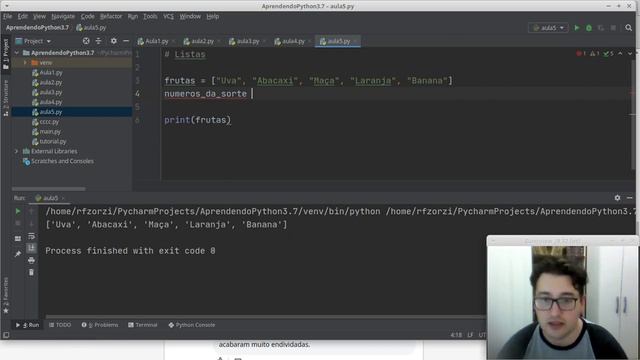Viewport: 640px width, 360px height.
Task: Open the TODO tool window
Action: click(x=60, y=325)
